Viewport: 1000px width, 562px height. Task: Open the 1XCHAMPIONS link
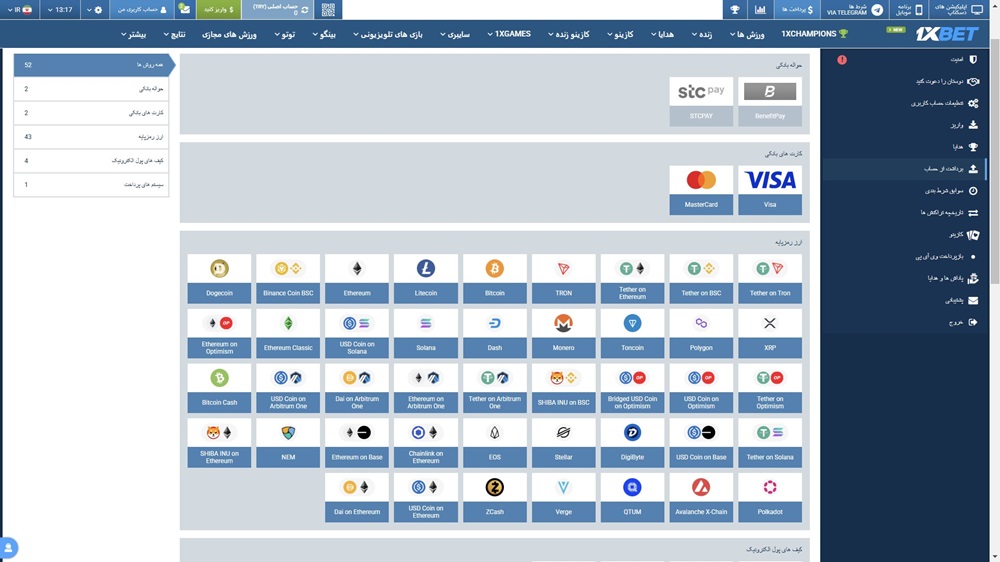coord(814,34)
